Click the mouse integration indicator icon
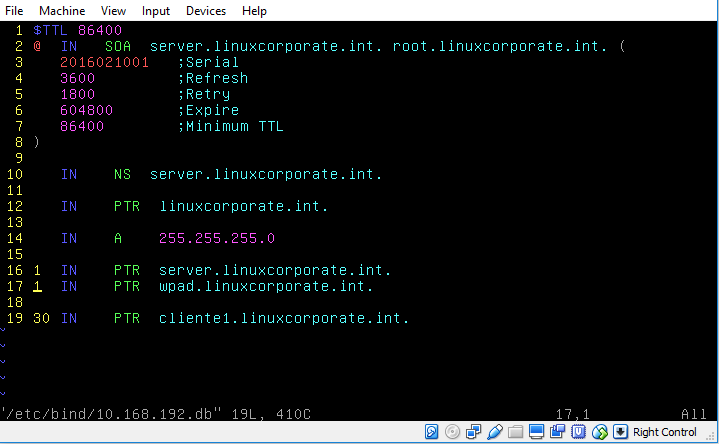Screen dimensions: 719x444 click(x=600, y=432)
